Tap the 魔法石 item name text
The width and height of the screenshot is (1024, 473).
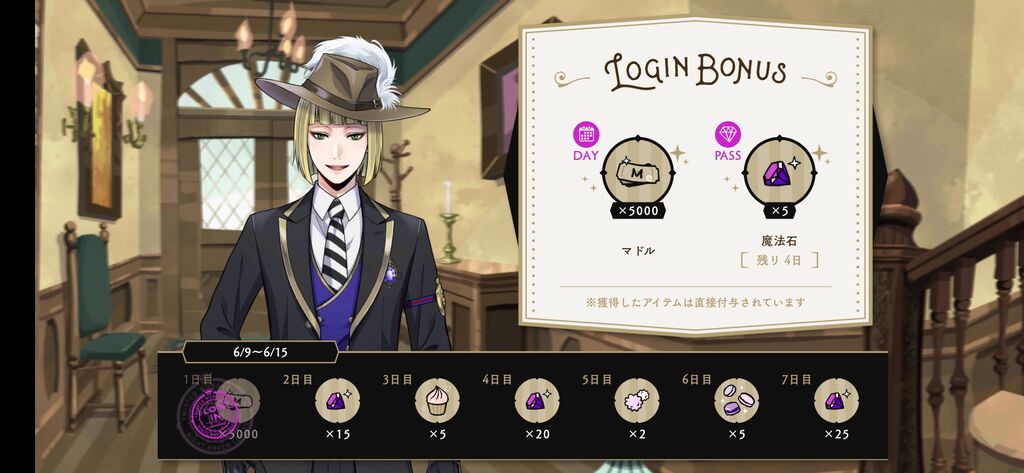click(x=779, y=241)
